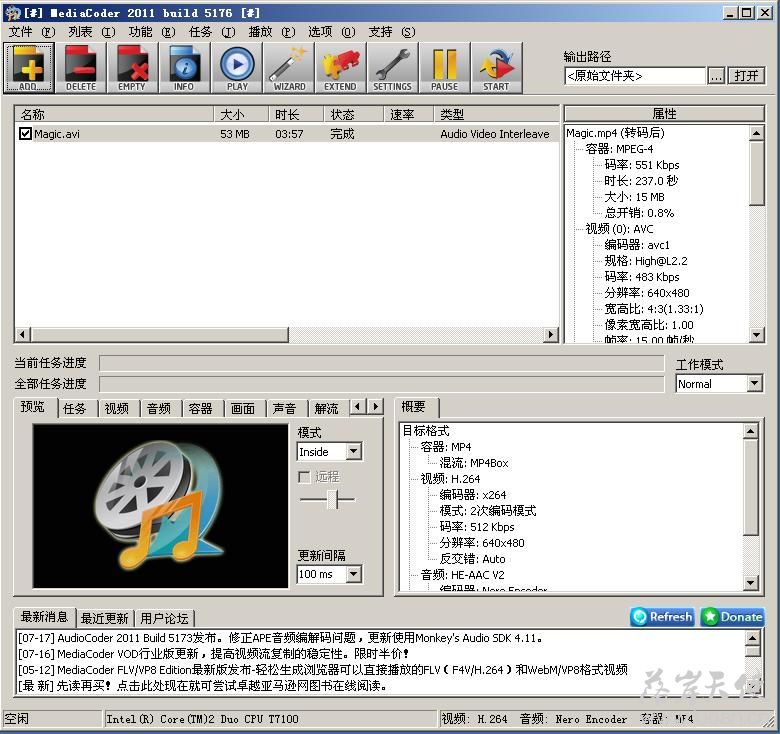Open the 列表 (L) menu
This screenshot has width=780, height=734.
(x=92, y=32)
